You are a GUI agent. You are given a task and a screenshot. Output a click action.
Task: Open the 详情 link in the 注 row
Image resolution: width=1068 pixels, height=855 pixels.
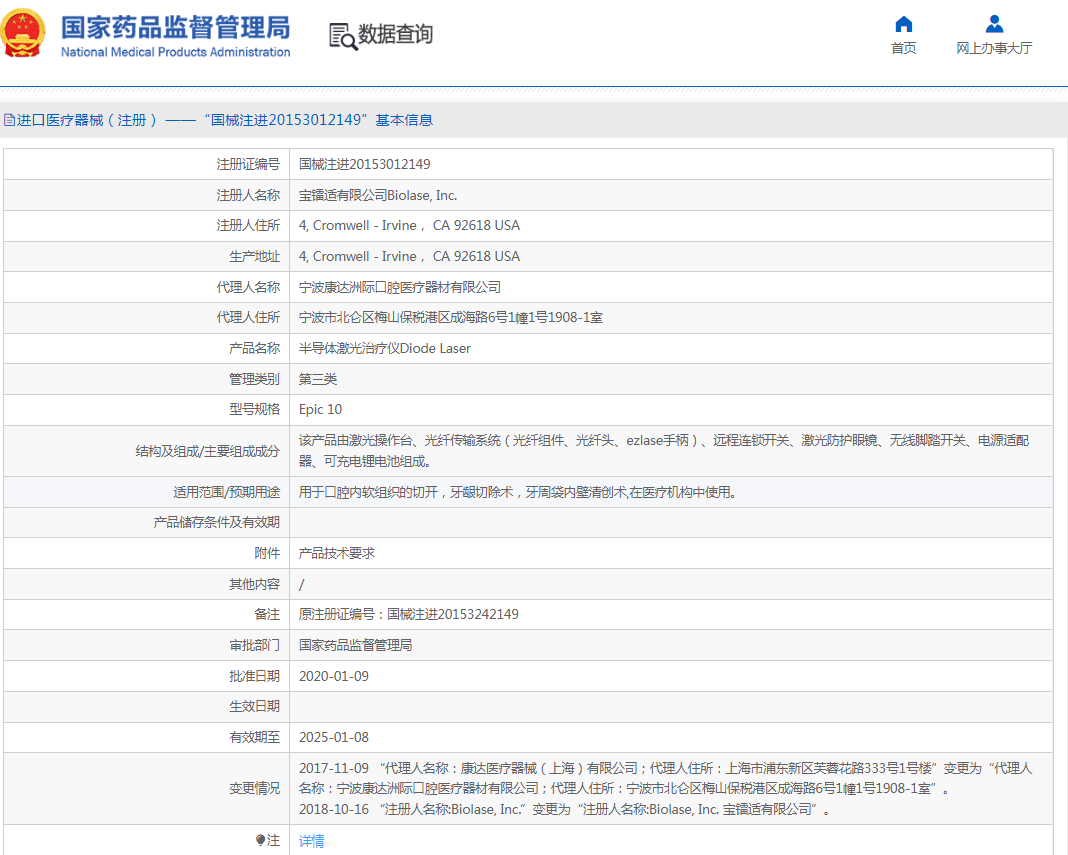tap(312, 841)
